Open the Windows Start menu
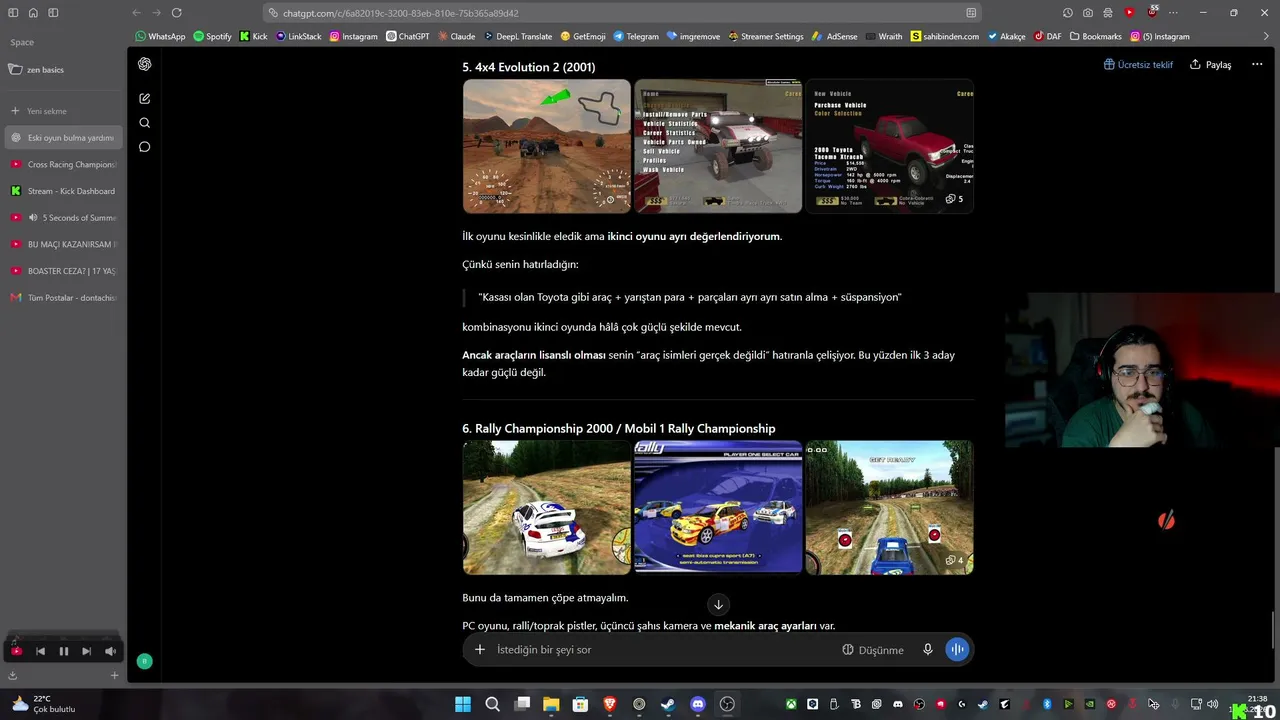 point(463,704)
